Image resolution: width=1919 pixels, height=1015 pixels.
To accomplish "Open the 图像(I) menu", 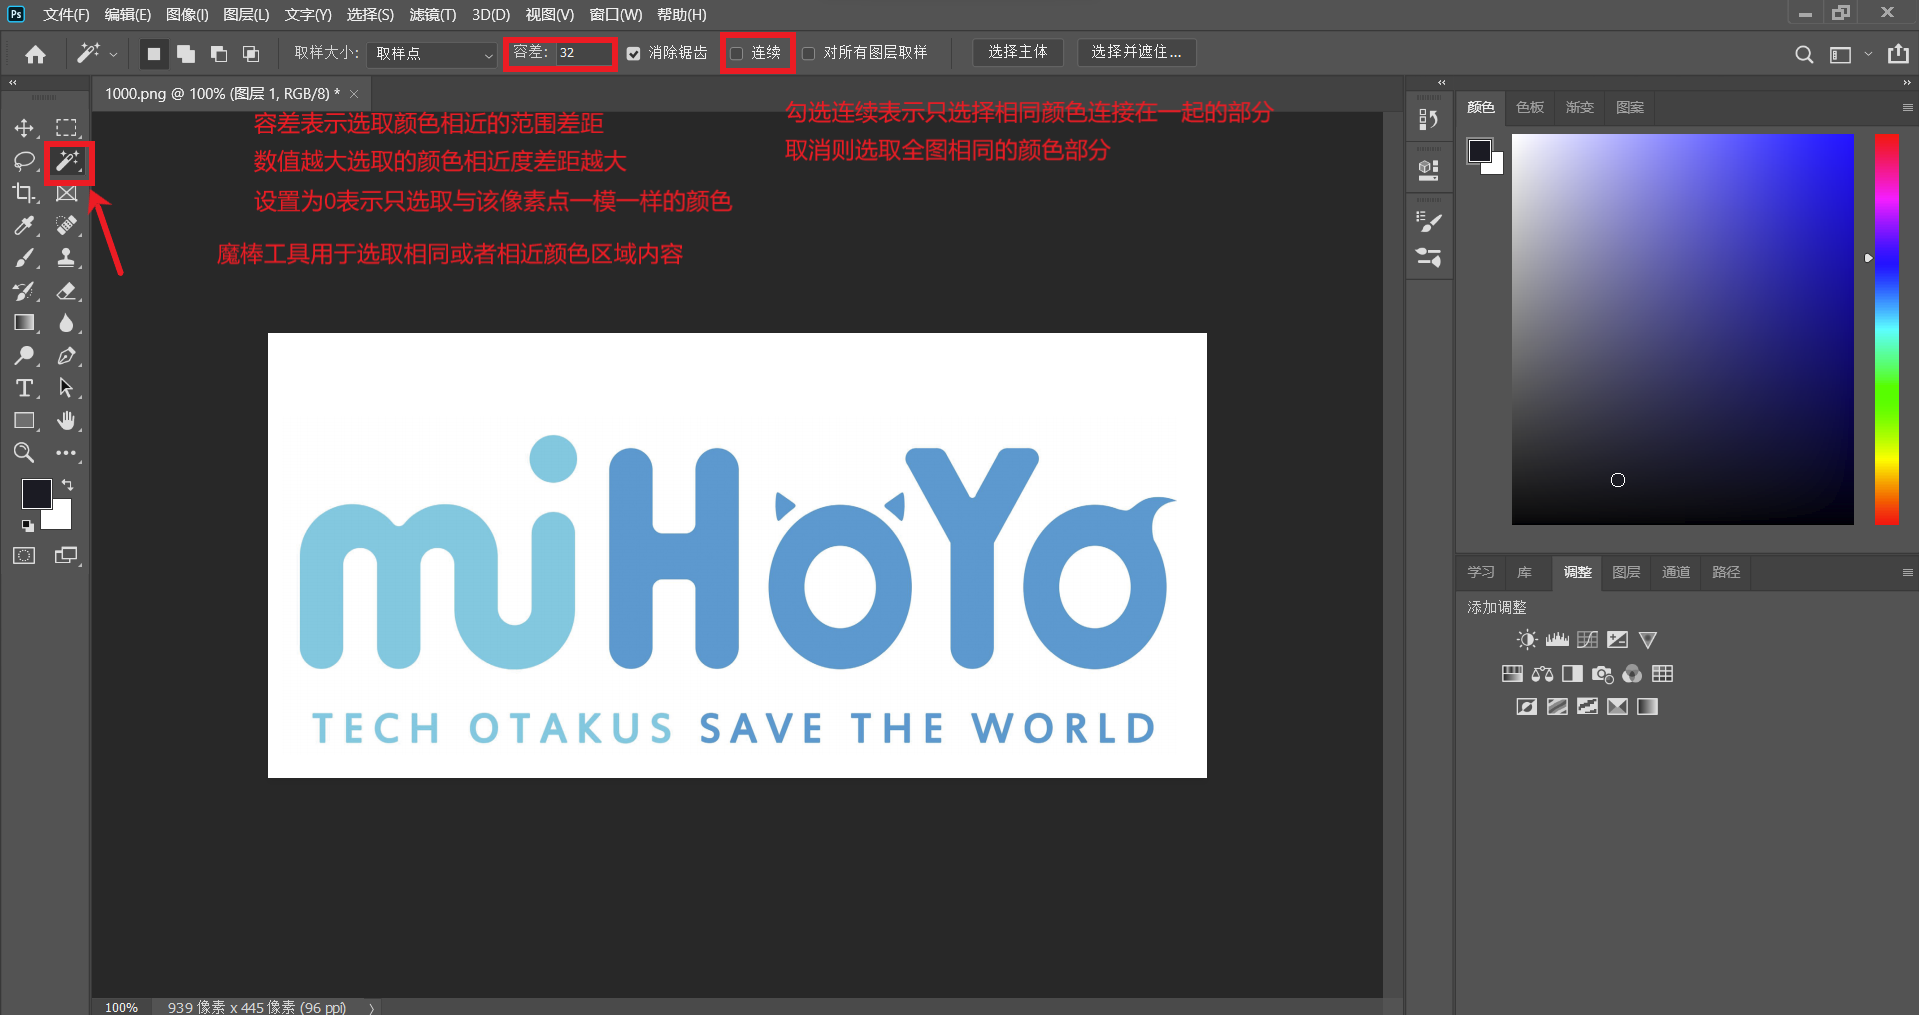I will 187,15.
